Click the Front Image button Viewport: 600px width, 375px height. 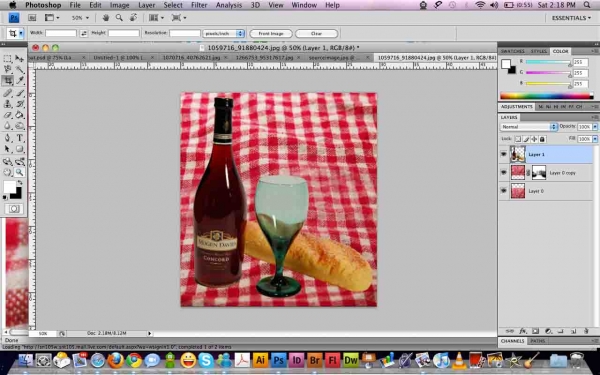271,33
